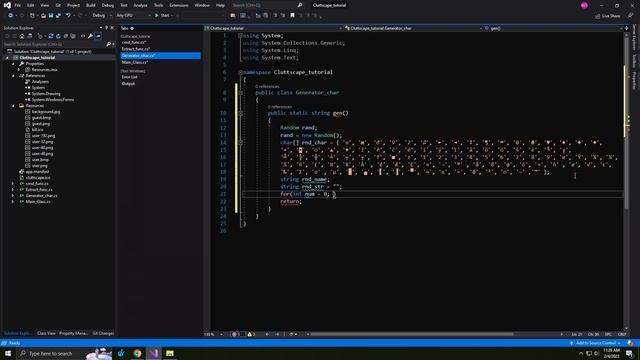The height and width of the screenshot is (360, 640).
Task: Select cluttscape.ico in Solution Explorer
Action: pos(38,178)
